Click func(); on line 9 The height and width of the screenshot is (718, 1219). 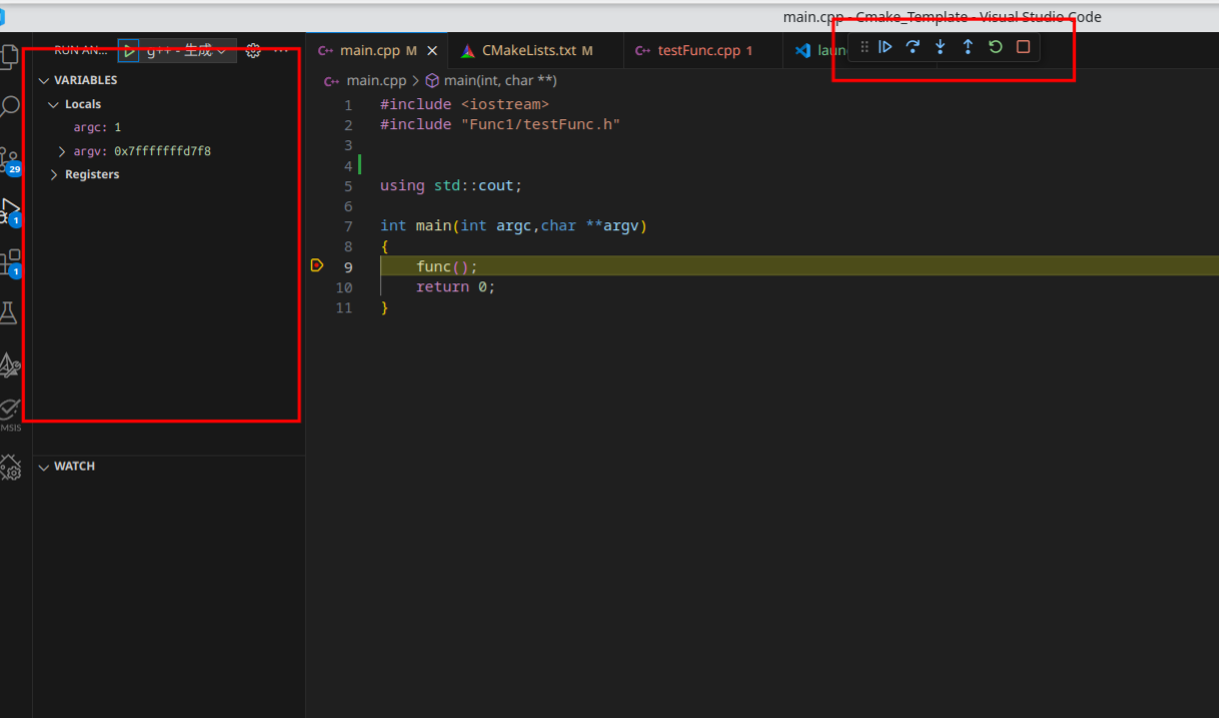(x=447, y=267)
